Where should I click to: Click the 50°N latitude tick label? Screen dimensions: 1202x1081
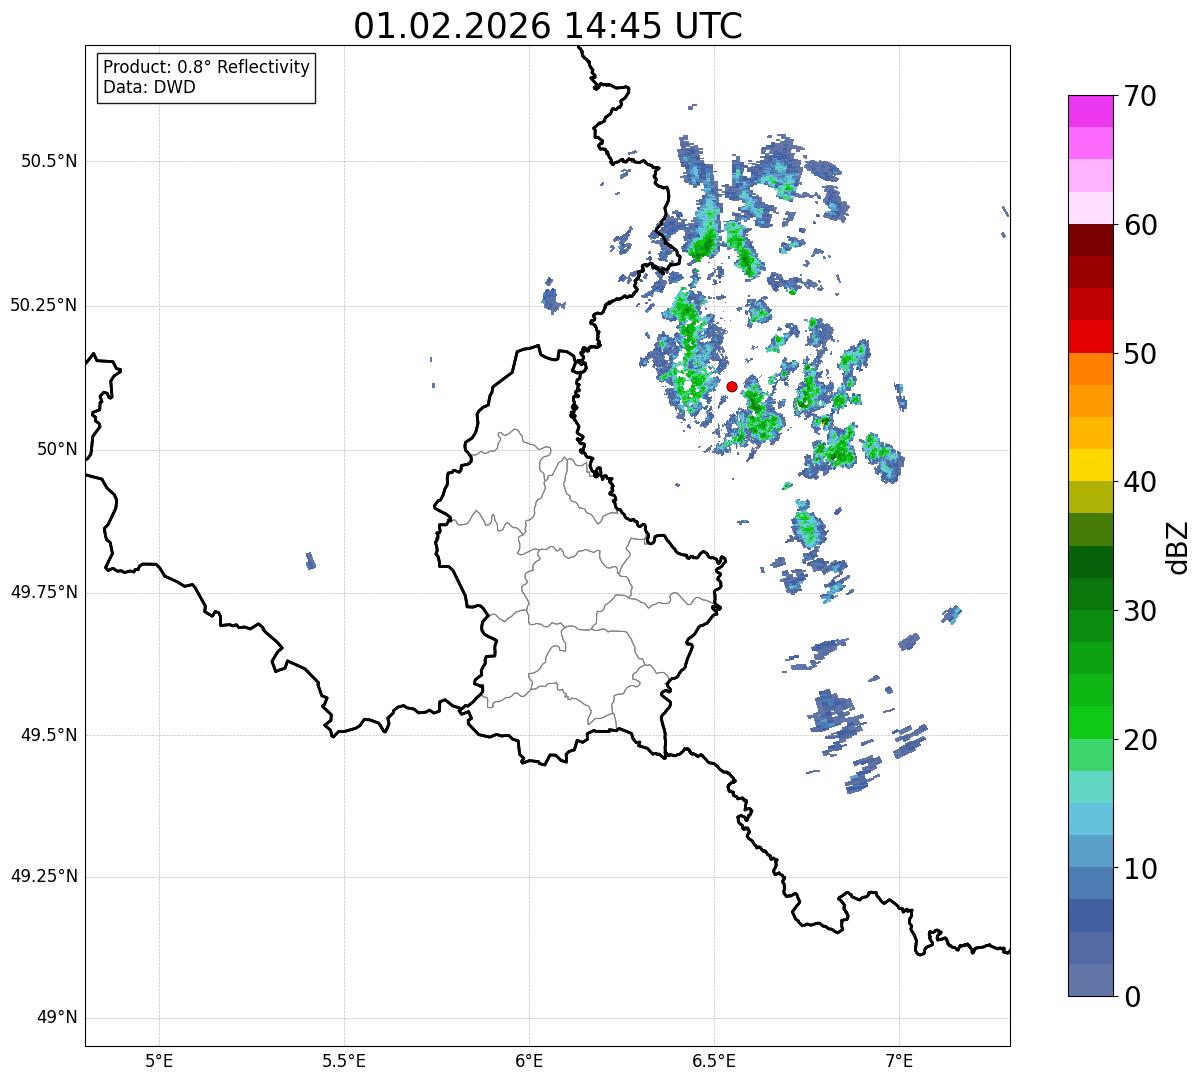click(57, 449)
